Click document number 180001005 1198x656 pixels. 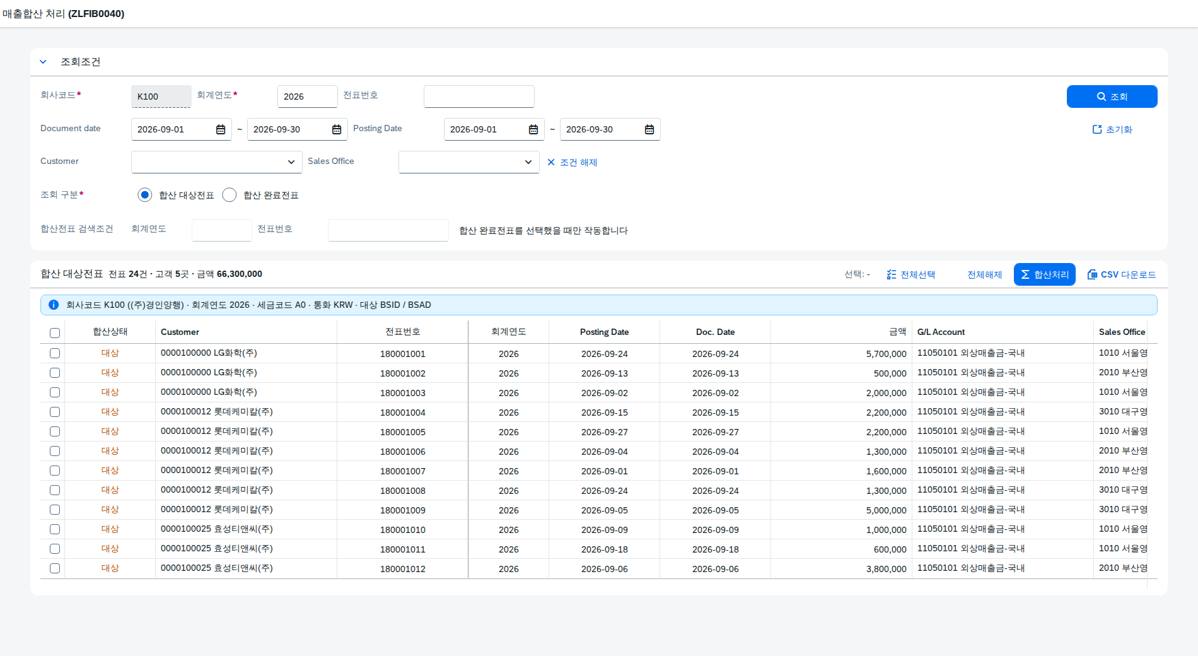(403, 432)
